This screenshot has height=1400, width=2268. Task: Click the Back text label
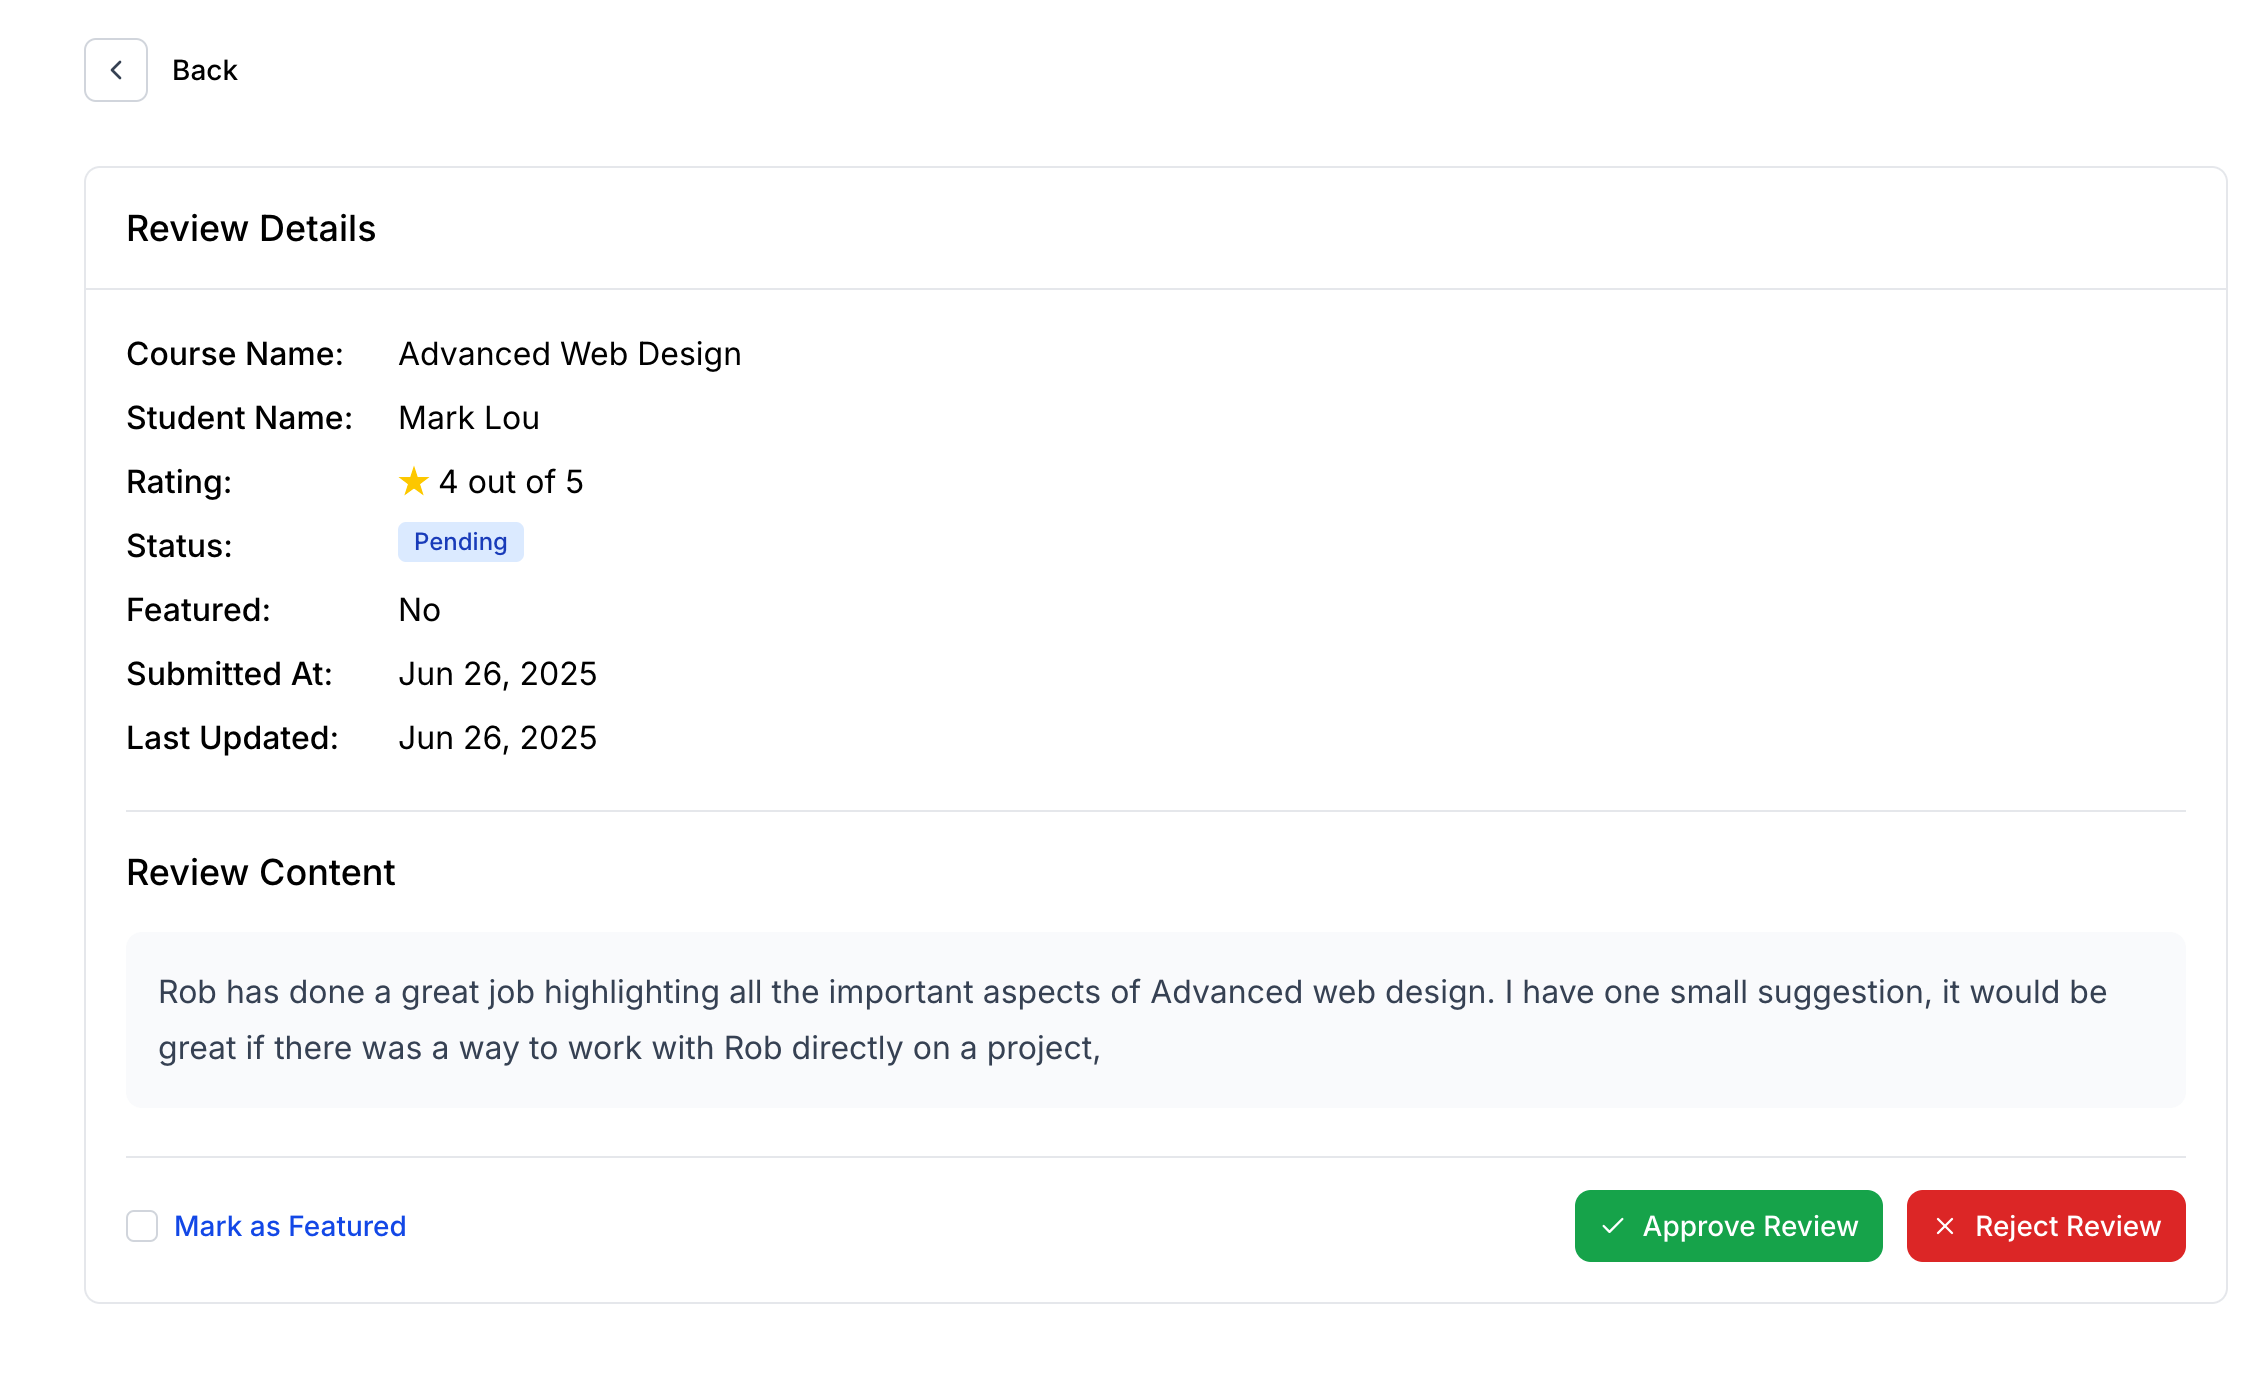click(205, 70)
